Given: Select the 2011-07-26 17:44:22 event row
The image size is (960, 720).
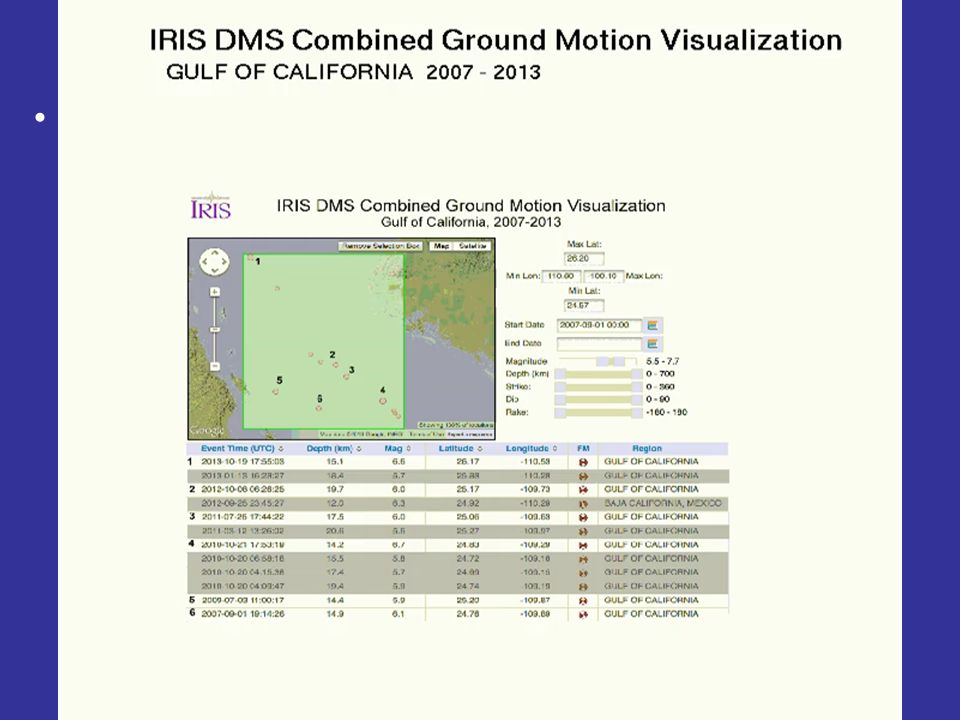Looking at the screenshot, I should tap(457, 517).
